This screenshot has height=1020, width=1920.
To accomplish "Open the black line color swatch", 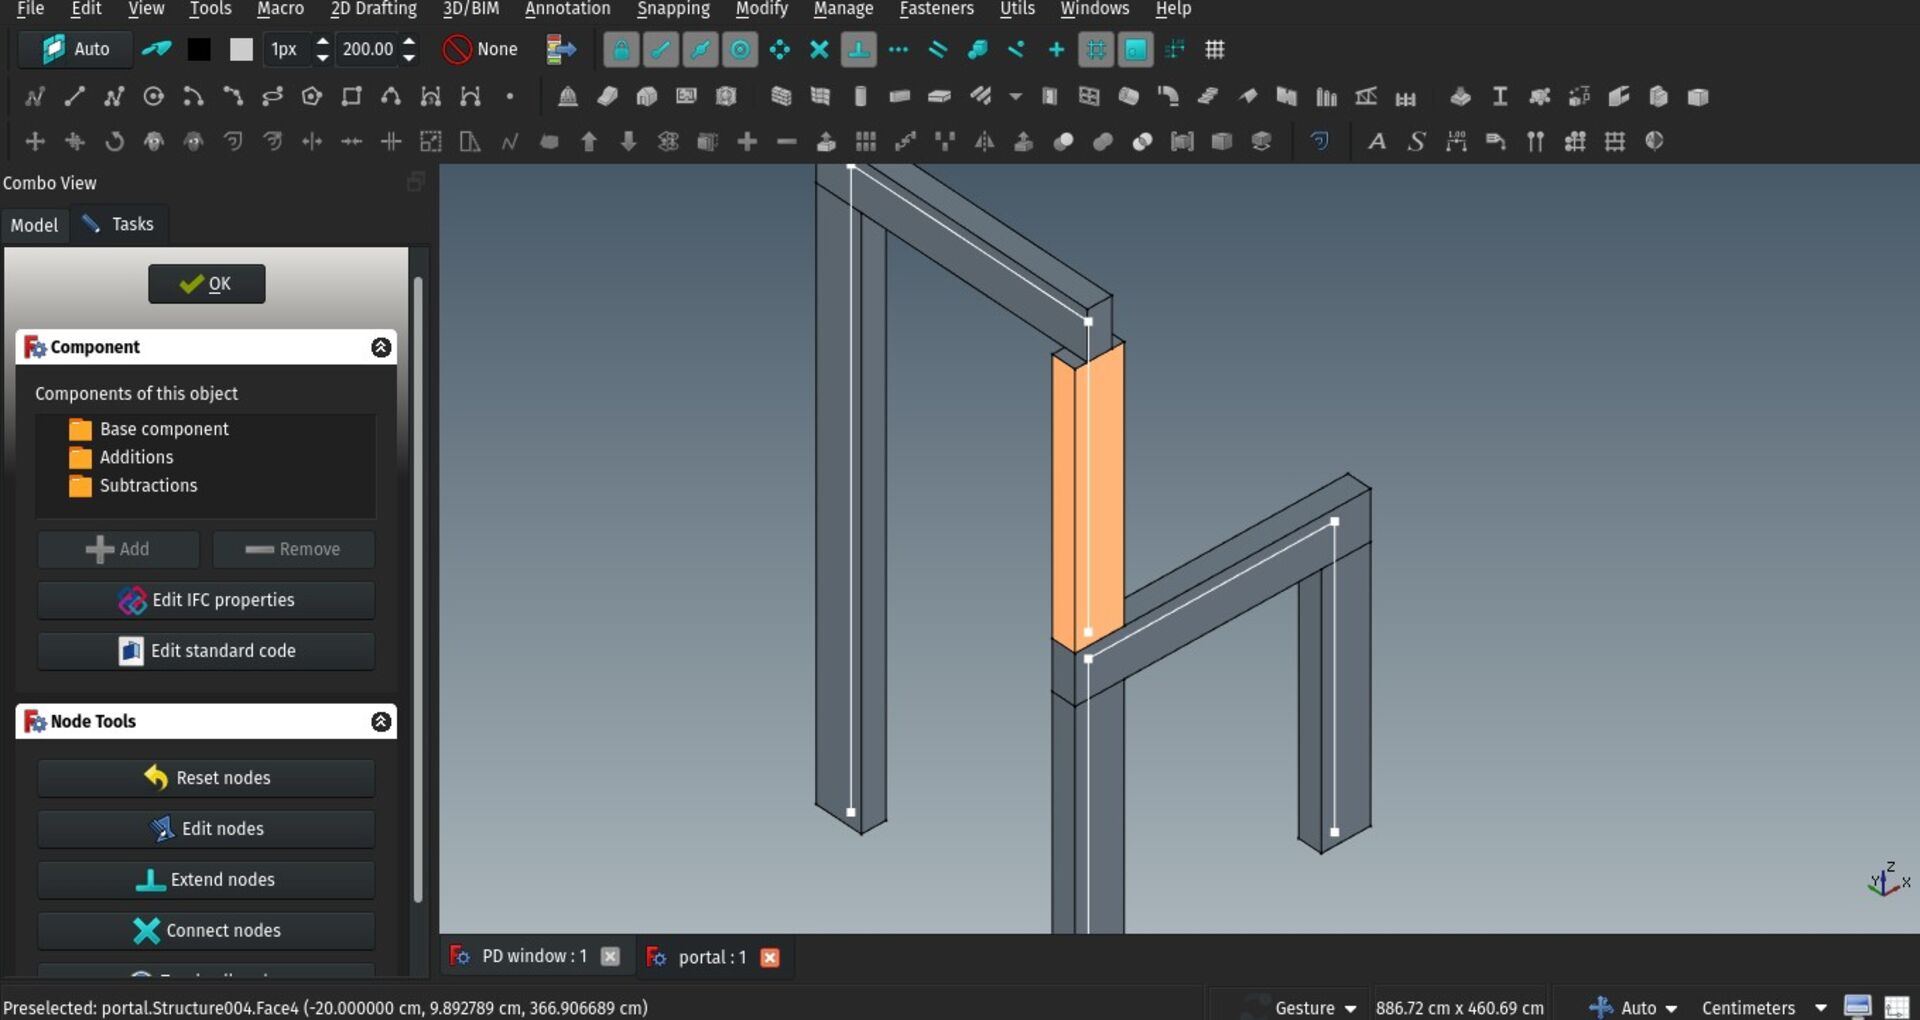I will coord(199,49).
